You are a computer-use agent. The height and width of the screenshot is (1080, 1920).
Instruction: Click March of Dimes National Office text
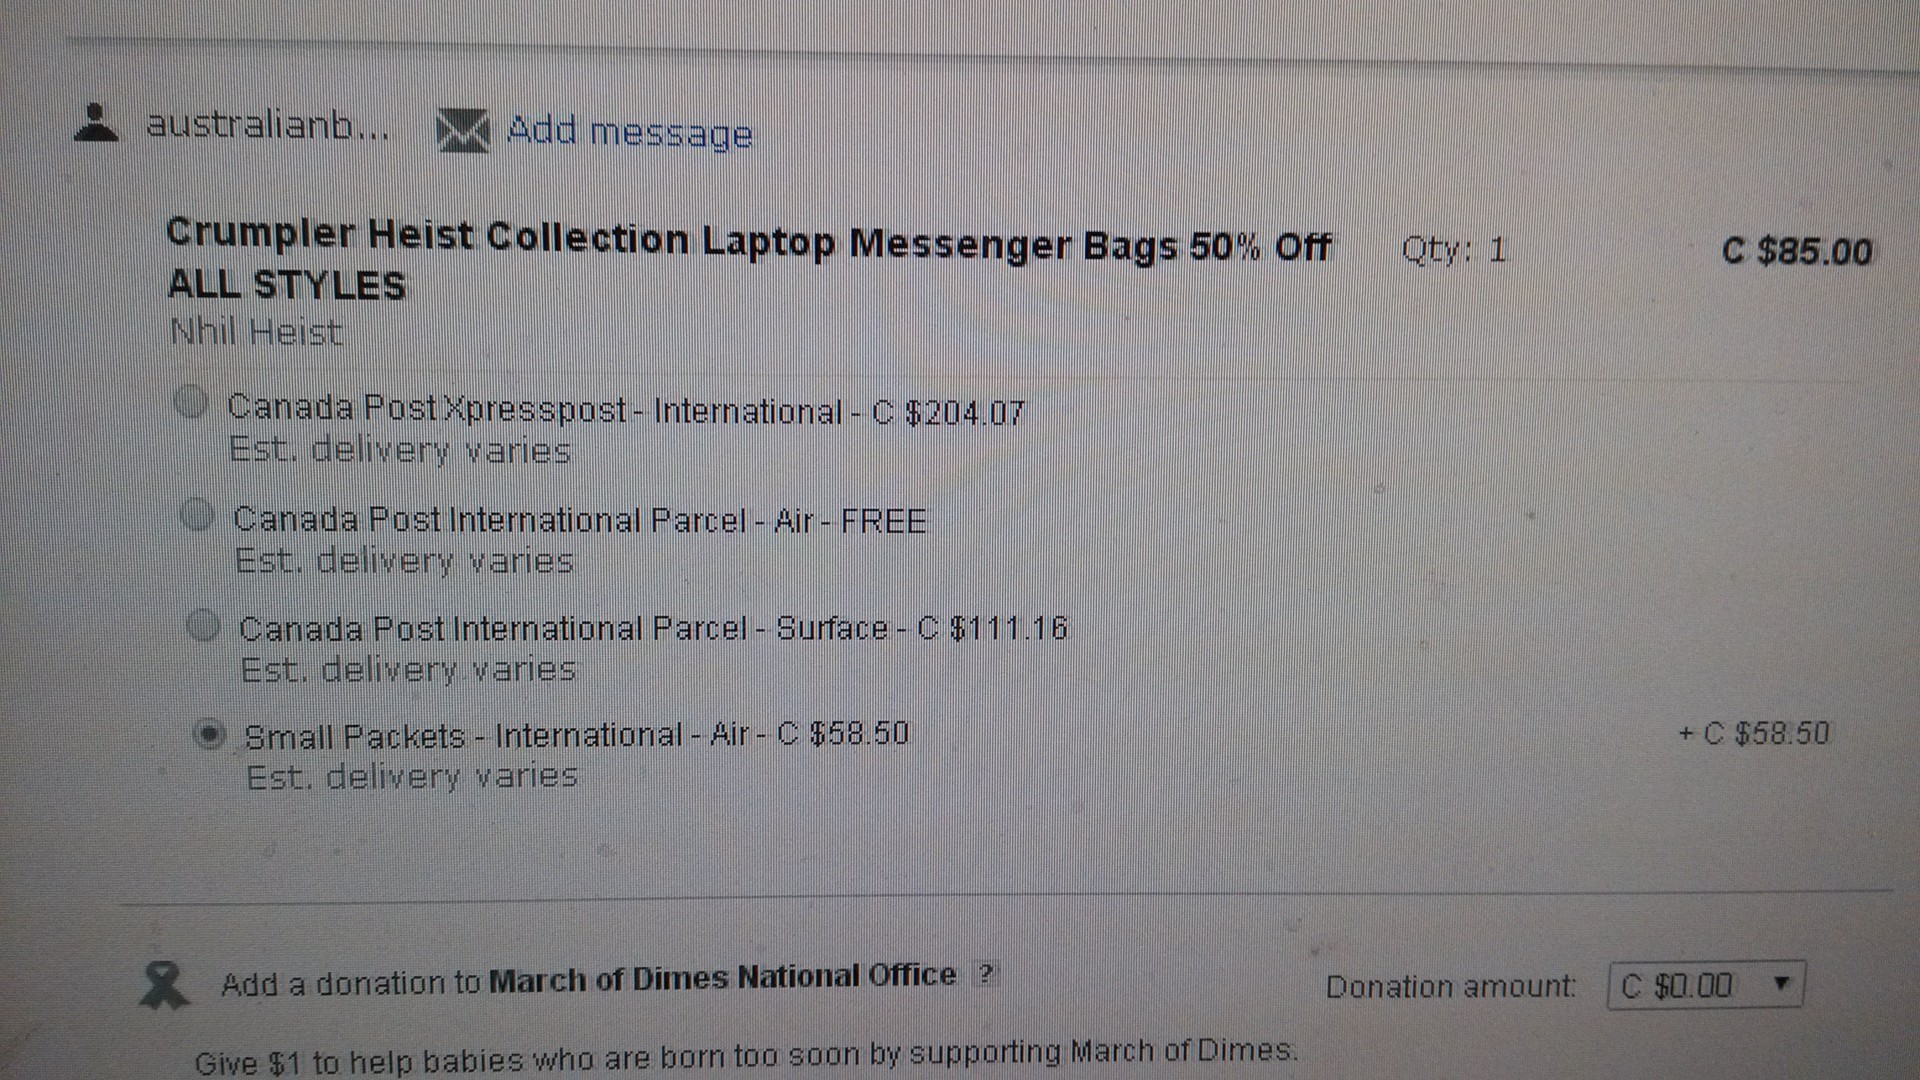[x=722, y=977]
